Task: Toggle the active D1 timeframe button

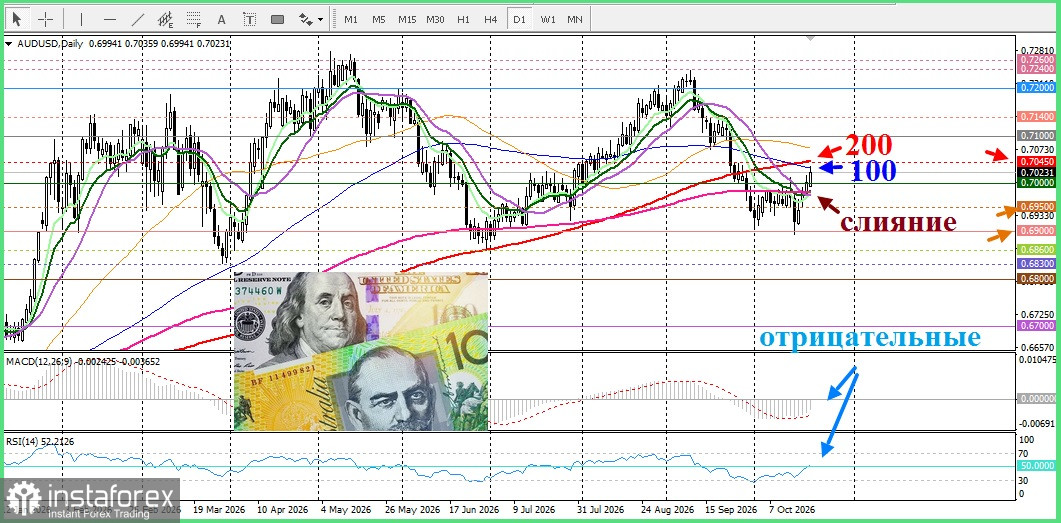Action: tap(519, 19)
